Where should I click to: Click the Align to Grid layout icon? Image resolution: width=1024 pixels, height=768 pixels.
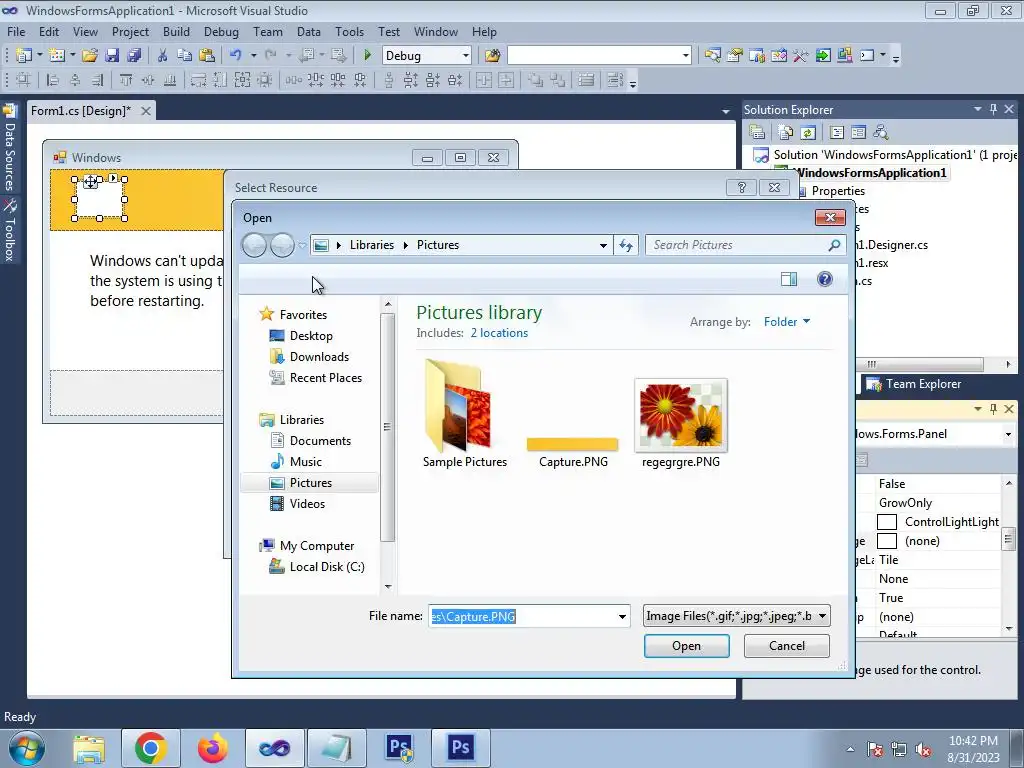click(23, 80)
